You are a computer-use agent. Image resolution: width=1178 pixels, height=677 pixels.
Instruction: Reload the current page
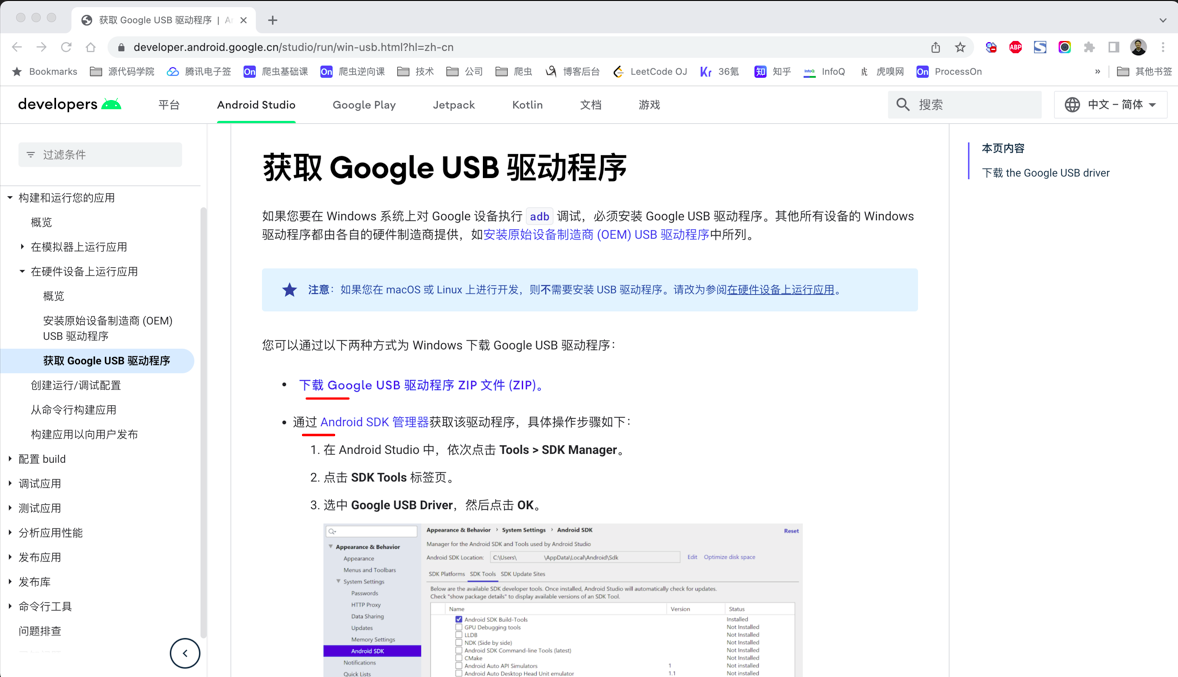(66, 47)
